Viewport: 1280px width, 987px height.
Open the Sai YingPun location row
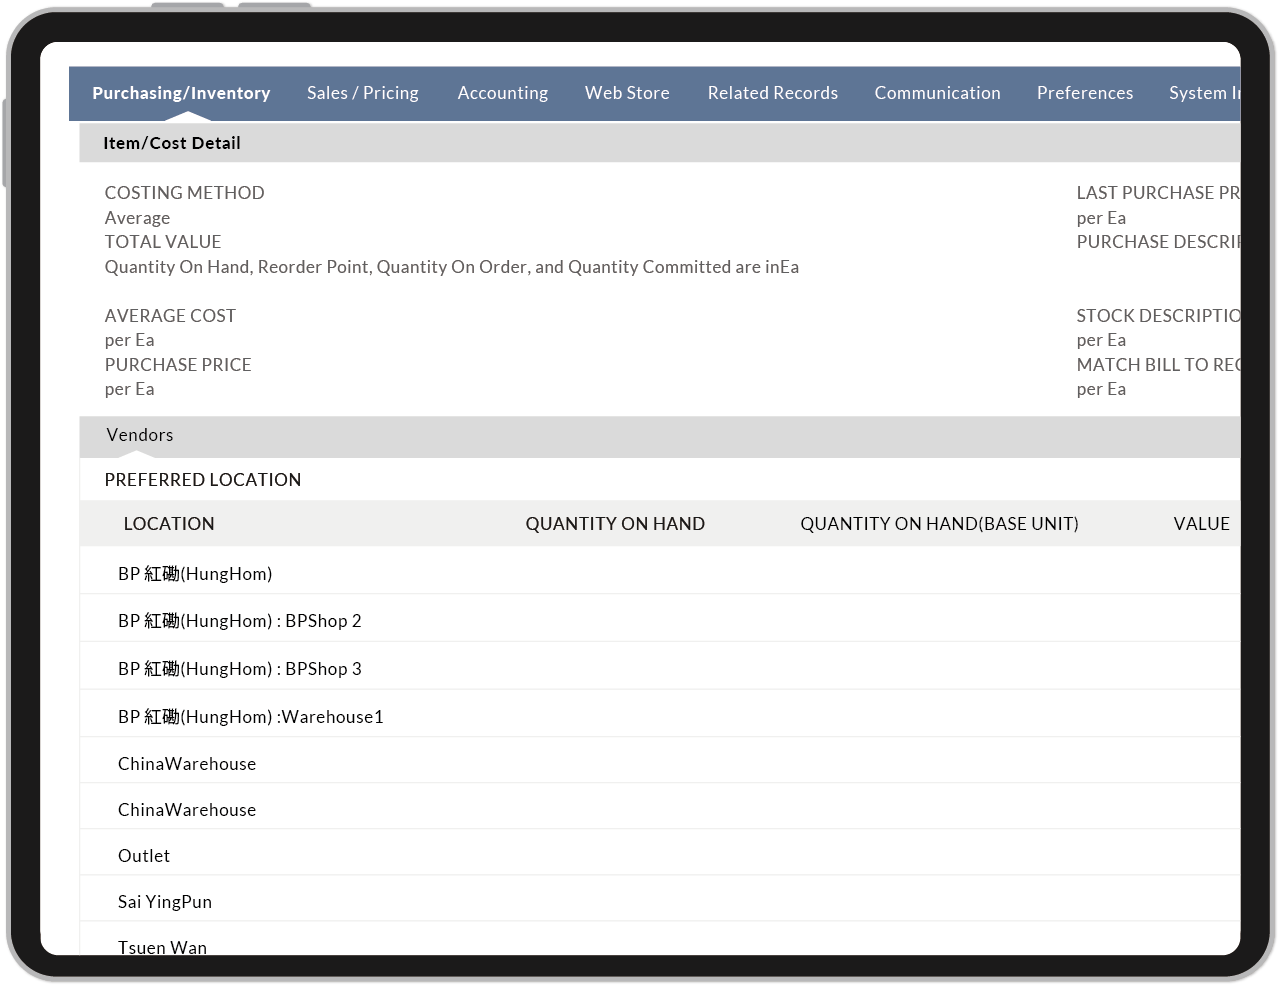click(x=164, y=901)
